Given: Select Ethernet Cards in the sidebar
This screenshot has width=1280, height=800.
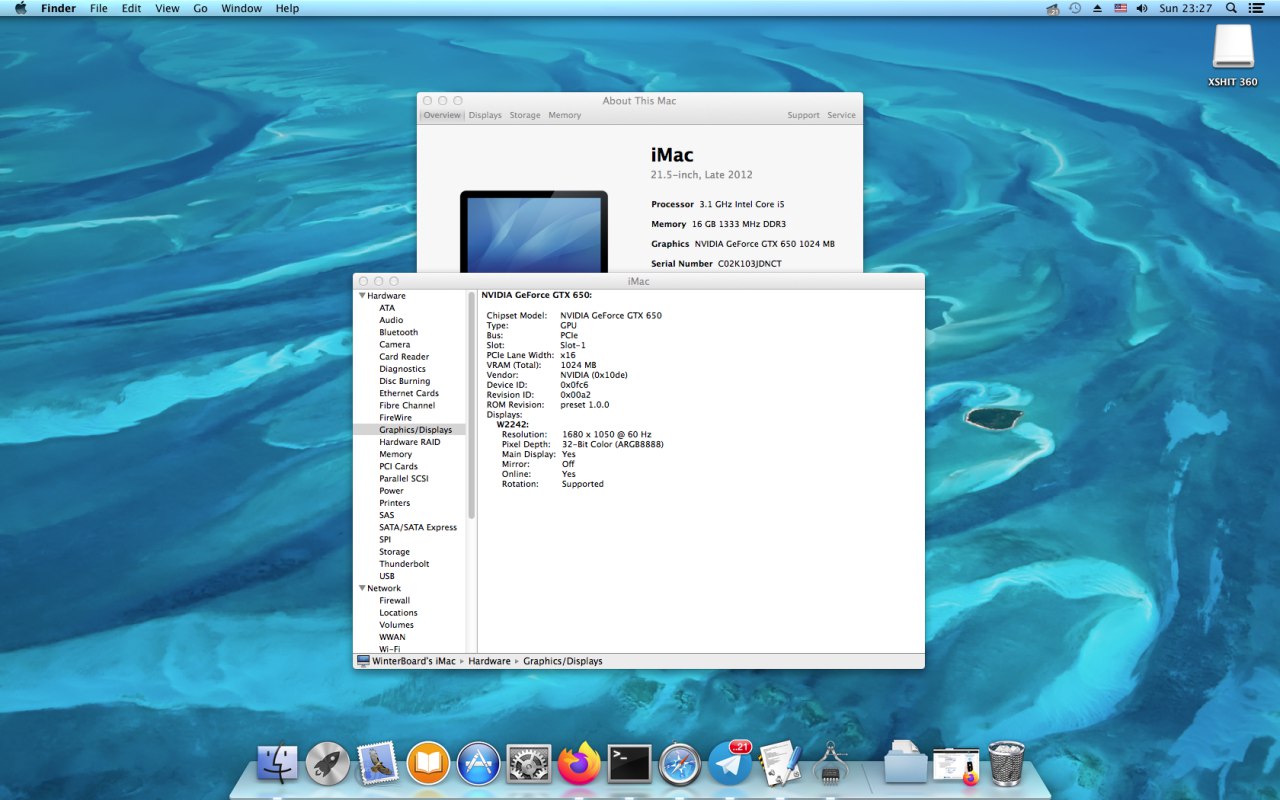Looking at the screenshot, I should coord(409,393).
